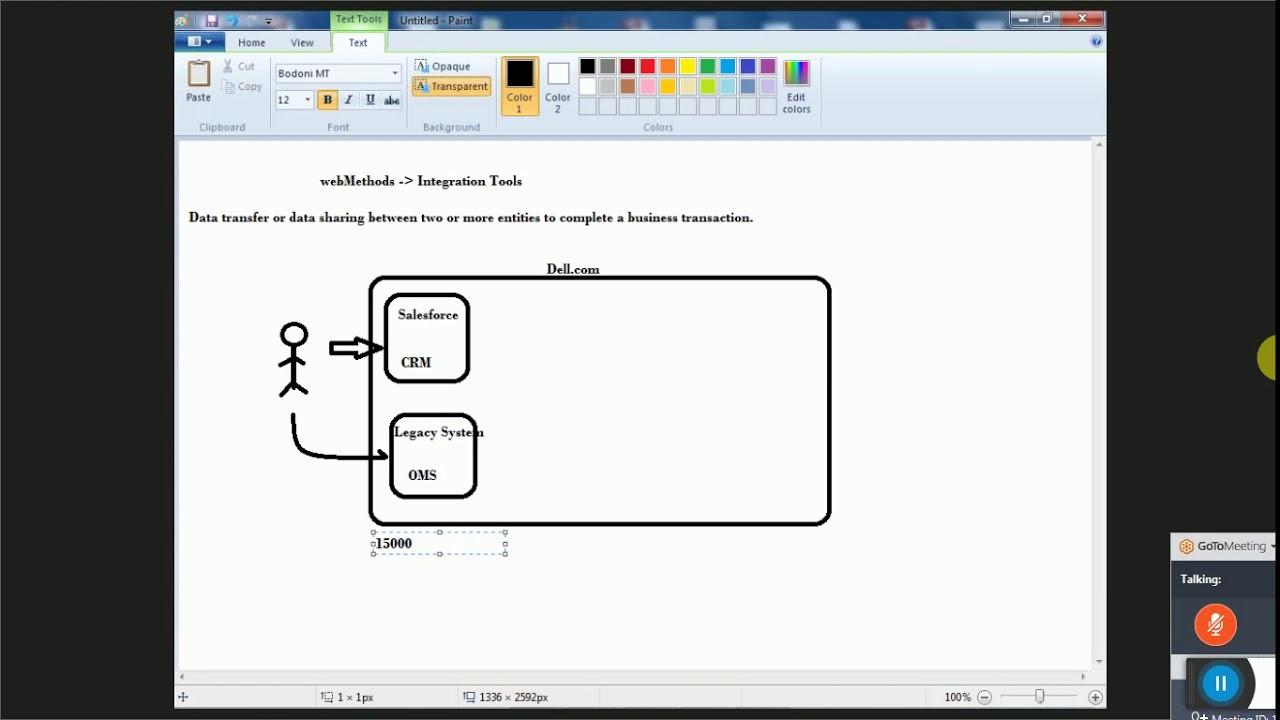1280x720 pixels.
Task: Pick the gold color swatch
Action: click(668, 87)
